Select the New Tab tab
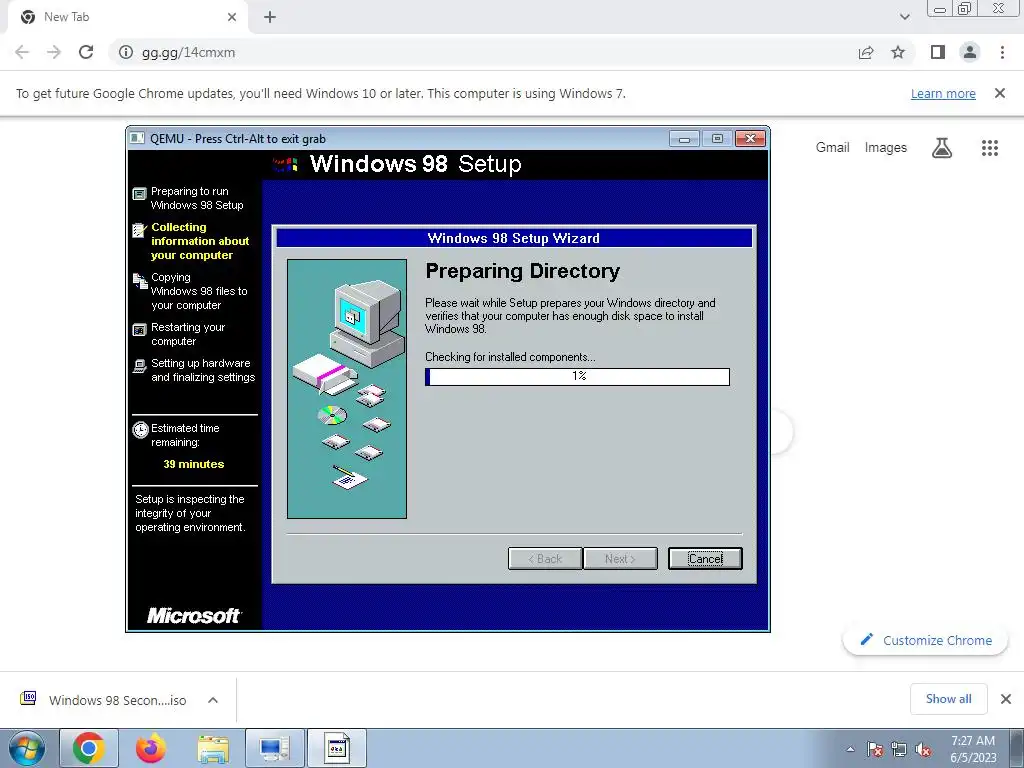This screenshot has height=768, width=1024. 127,17
